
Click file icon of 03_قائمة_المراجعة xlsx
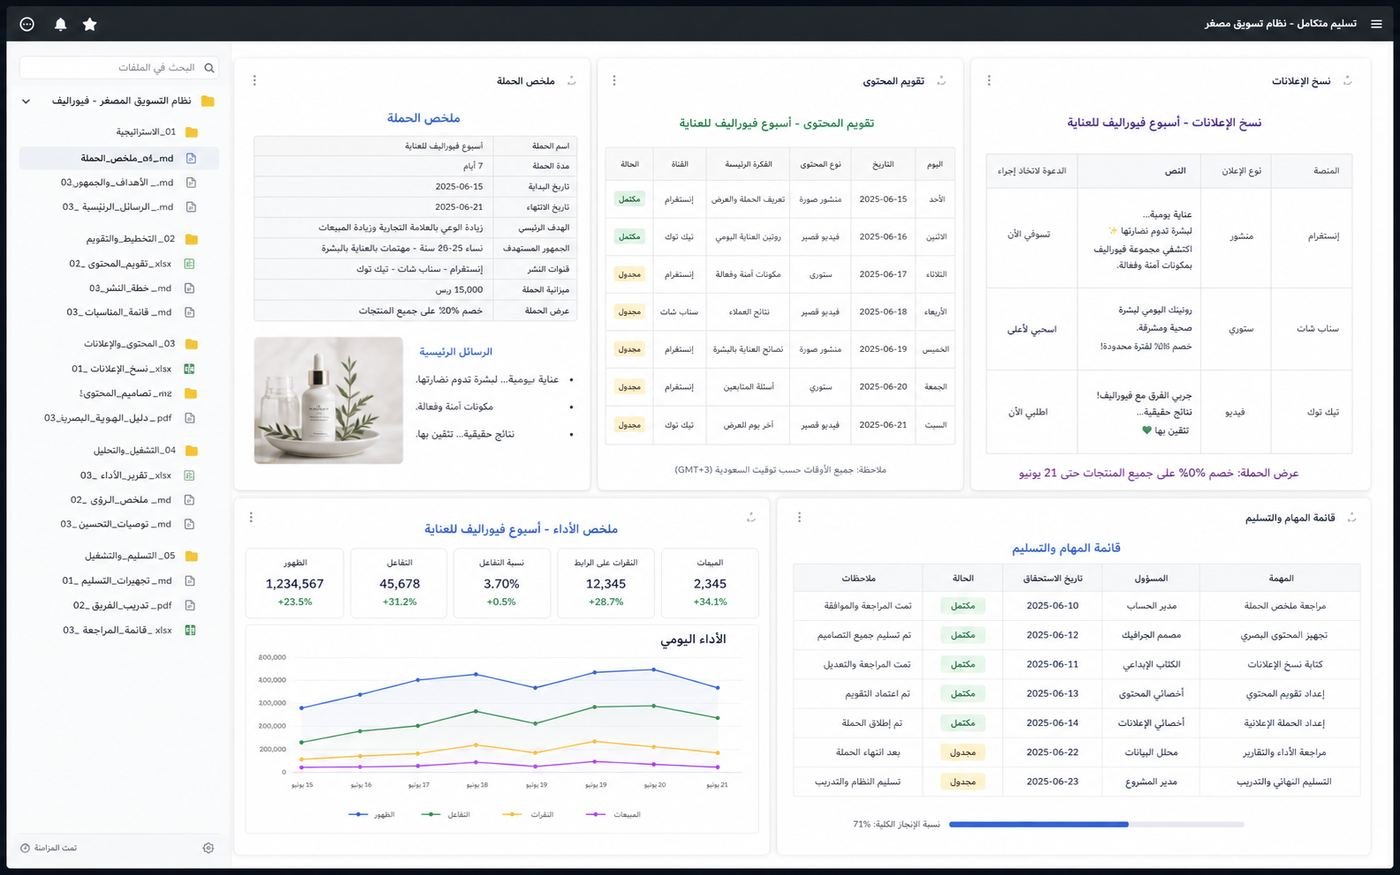[190, 630]
